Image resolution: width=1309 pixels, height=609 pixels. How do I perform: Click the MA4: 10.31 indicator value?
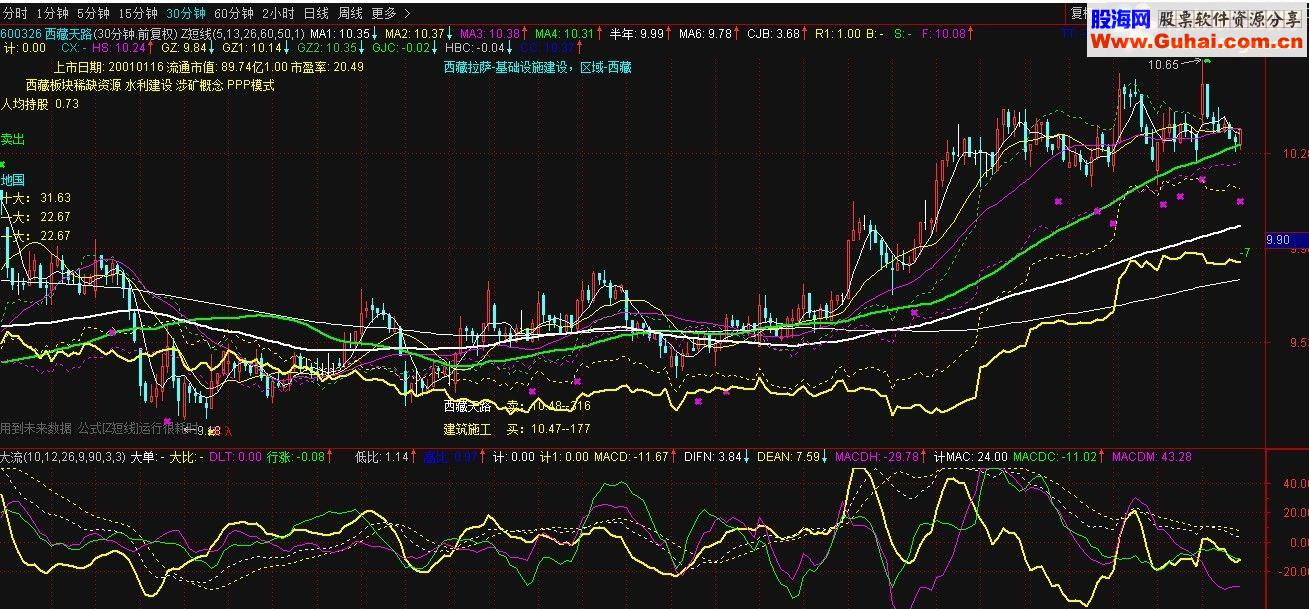[564, 33]
